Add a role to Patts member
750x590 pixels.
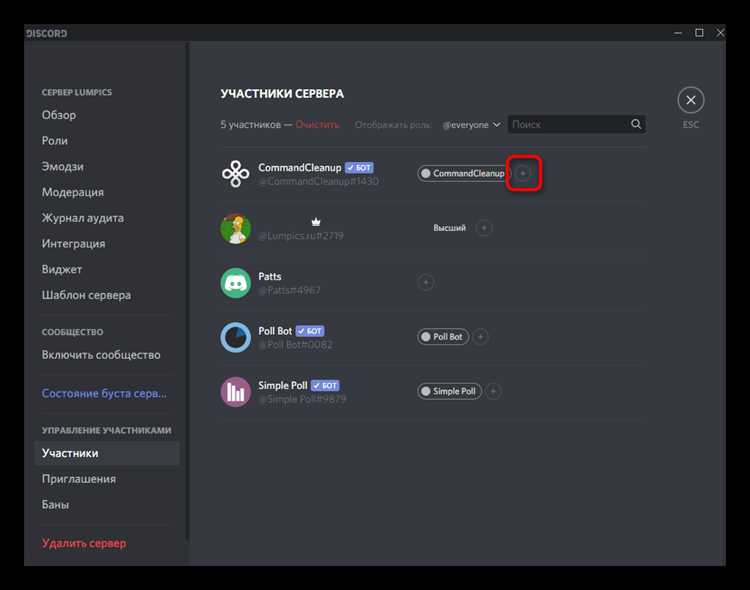pos(425,282)
